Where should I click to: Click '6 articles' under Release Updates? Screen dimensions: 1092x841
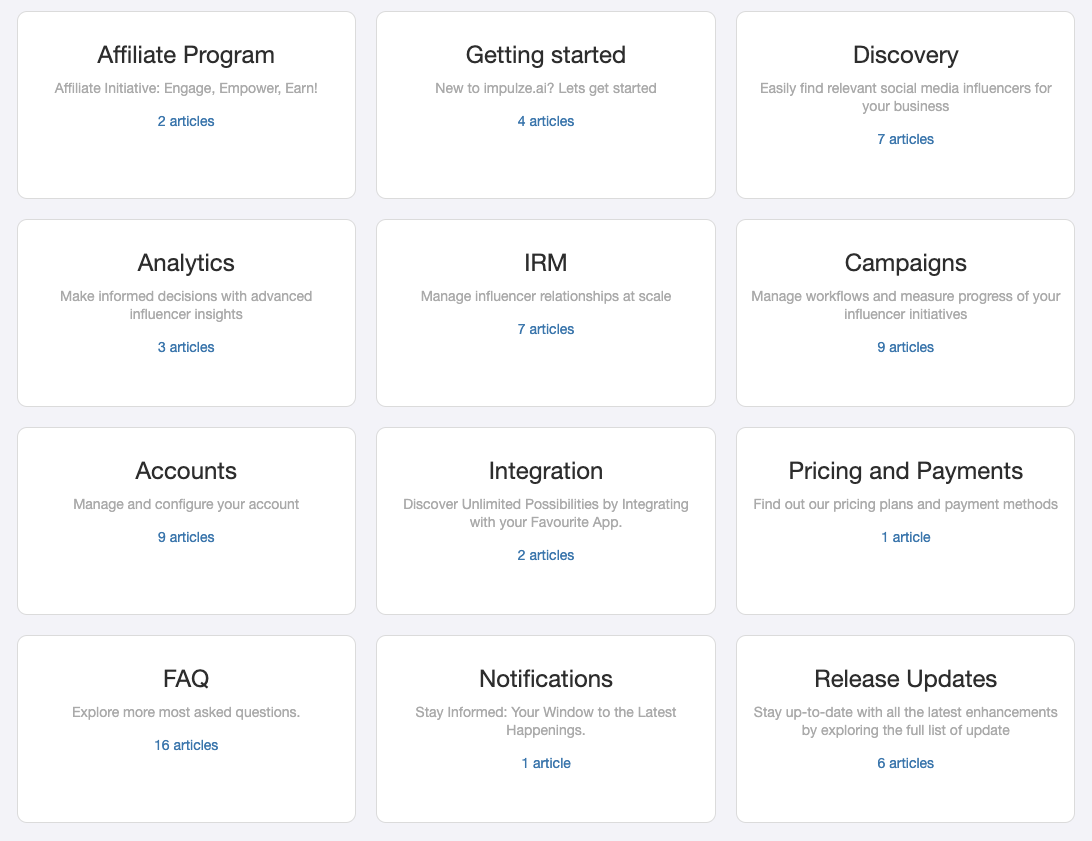tap(904, 763)
